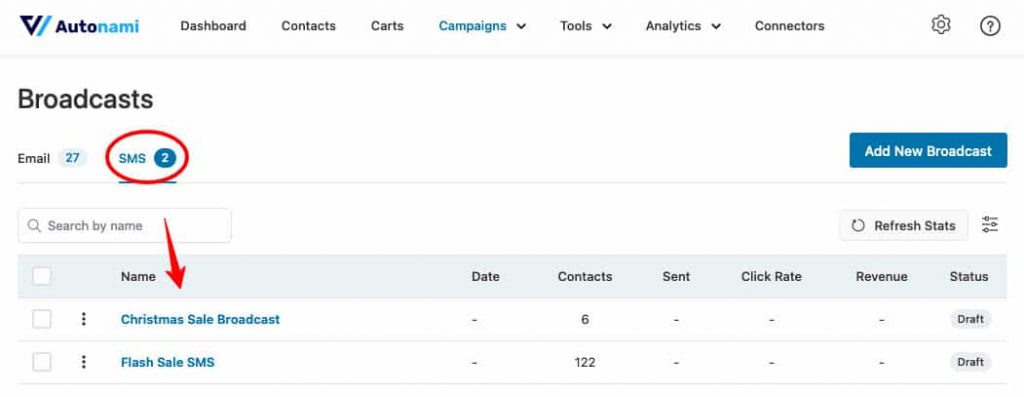Click the Refresh Stats button
The height and width of the screenshot is (397, 1024).
pos(903,226)
